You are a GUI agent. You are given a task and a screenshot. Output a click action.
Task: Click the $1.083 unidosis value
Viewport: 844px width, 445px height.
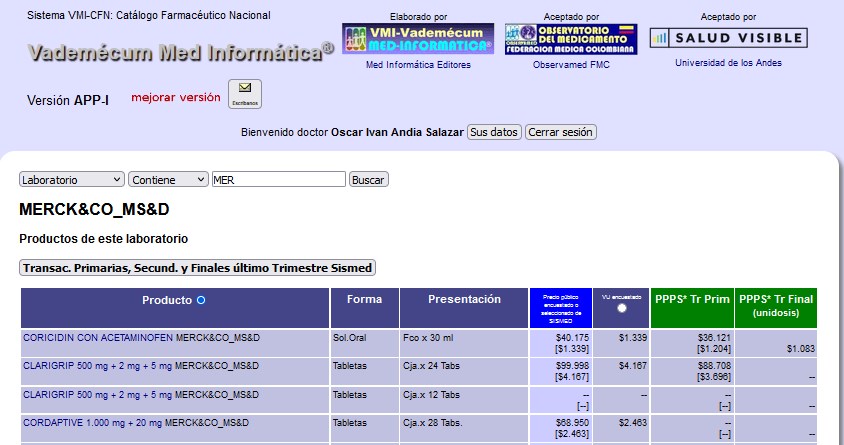[x=800, y=349]
